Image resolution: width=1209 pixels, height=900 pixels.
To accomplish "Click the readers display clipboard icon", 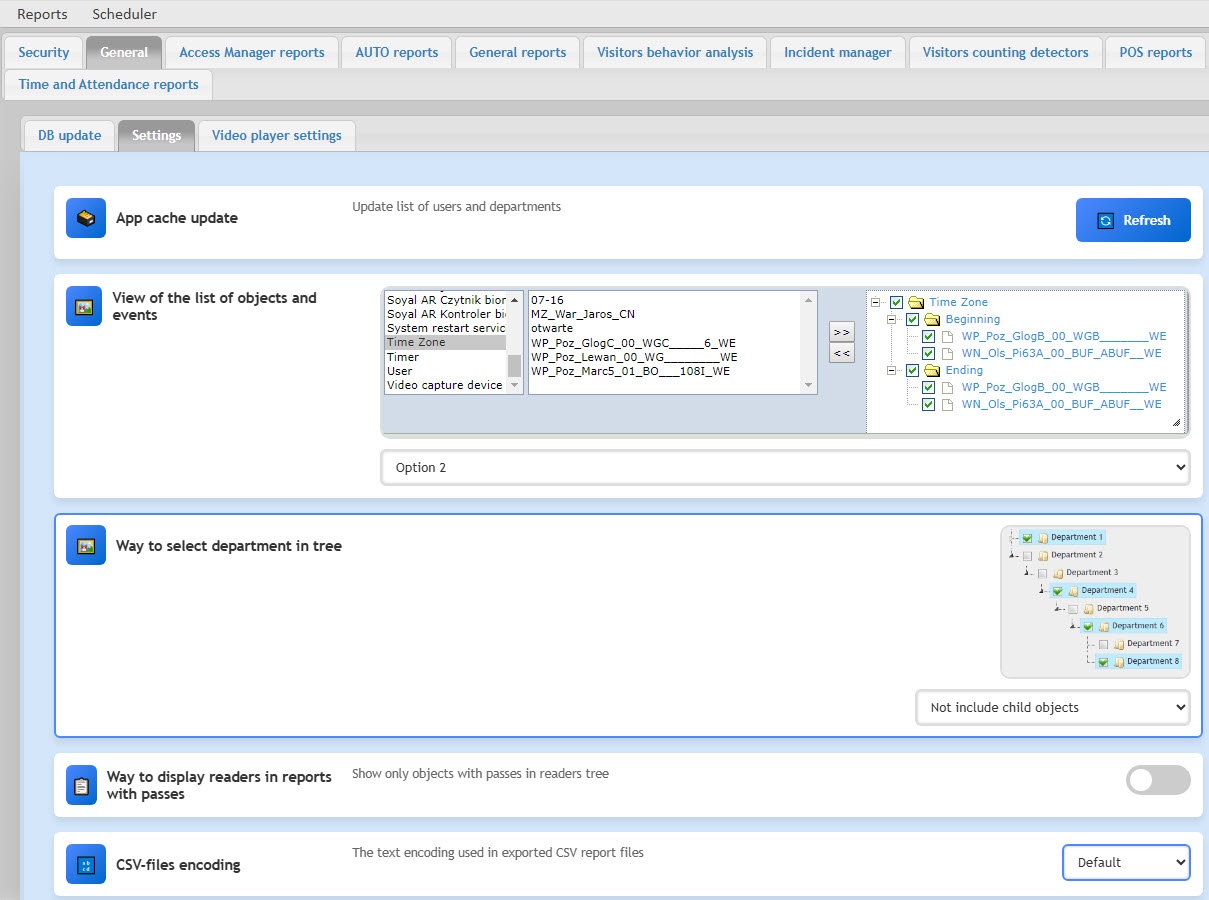I will (x=81, y=785).
